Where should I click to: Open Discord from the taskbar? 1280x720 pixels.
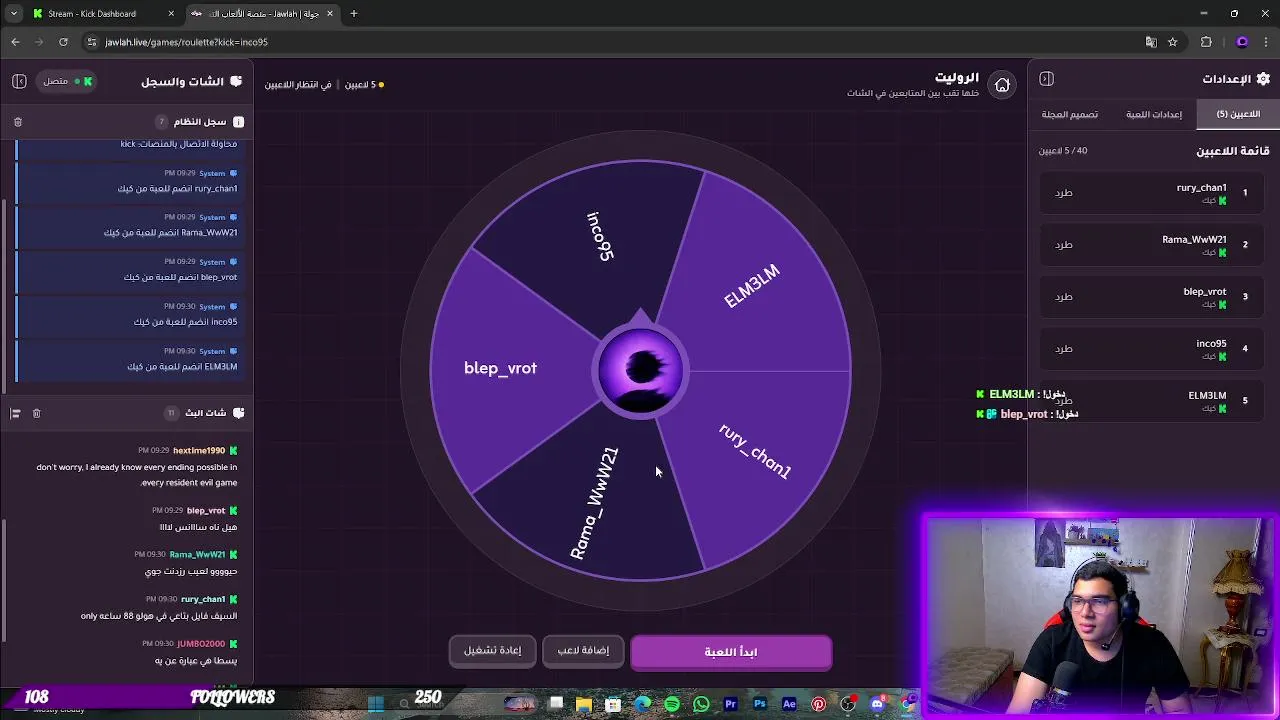pos(877,704)
